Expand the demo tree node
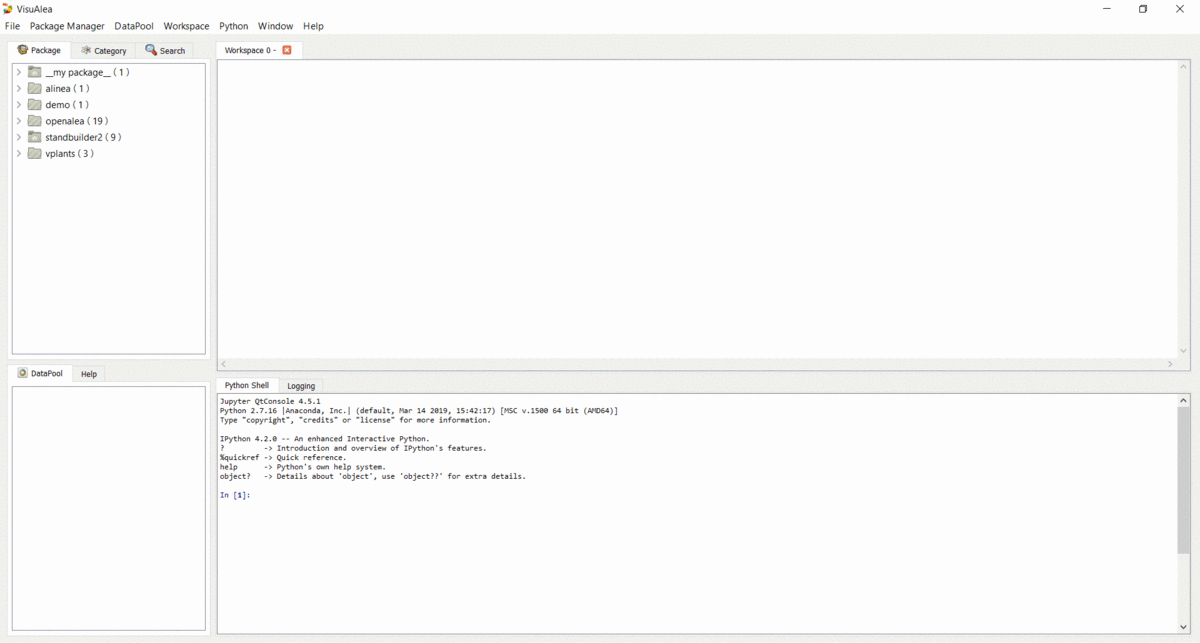1200x643 pixels. click(x=19, y=104)
